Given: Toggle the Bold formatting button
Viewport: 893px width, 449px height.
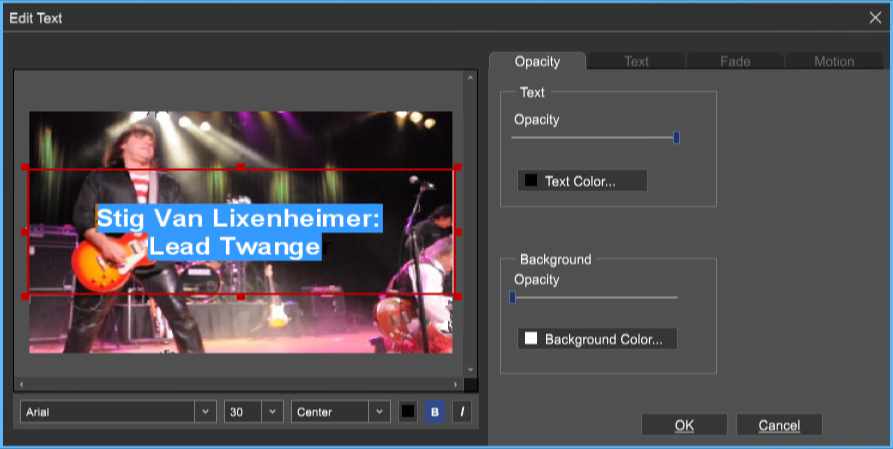Looking at the screenshot, I should click(x=435, y=412).
